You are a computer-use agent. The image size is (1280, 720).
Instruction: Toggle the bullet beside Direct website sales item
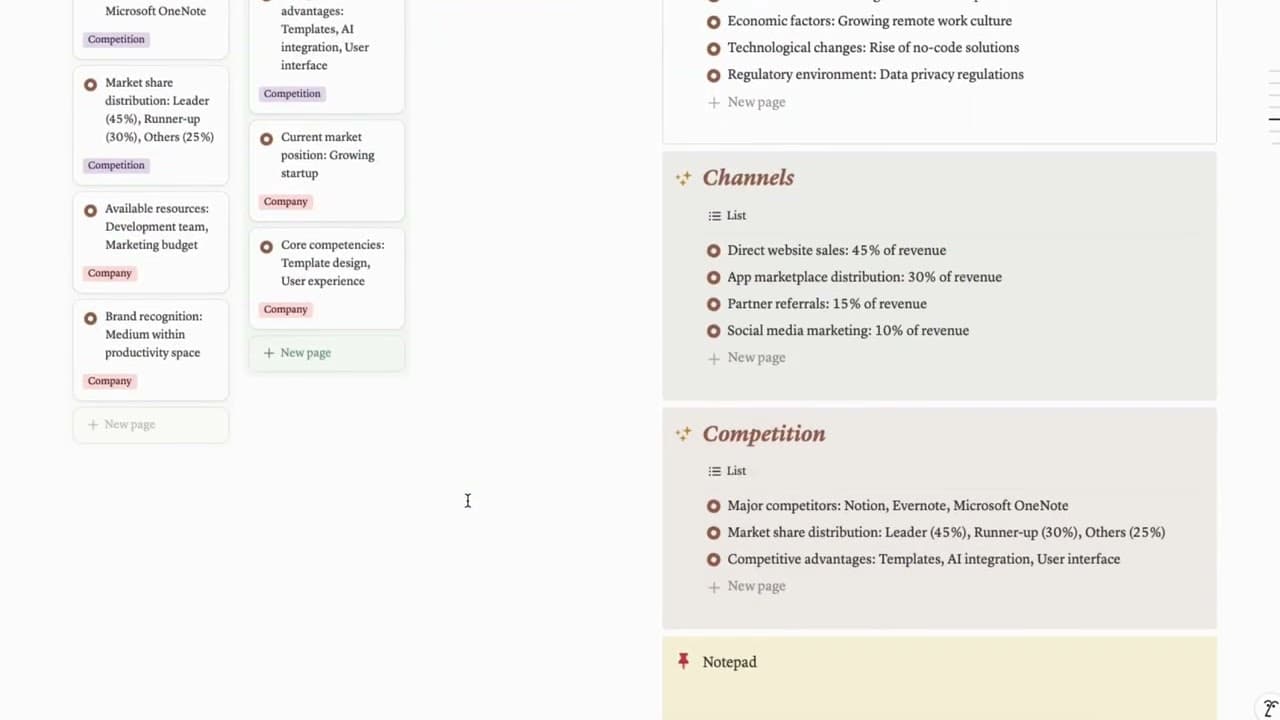713,250
